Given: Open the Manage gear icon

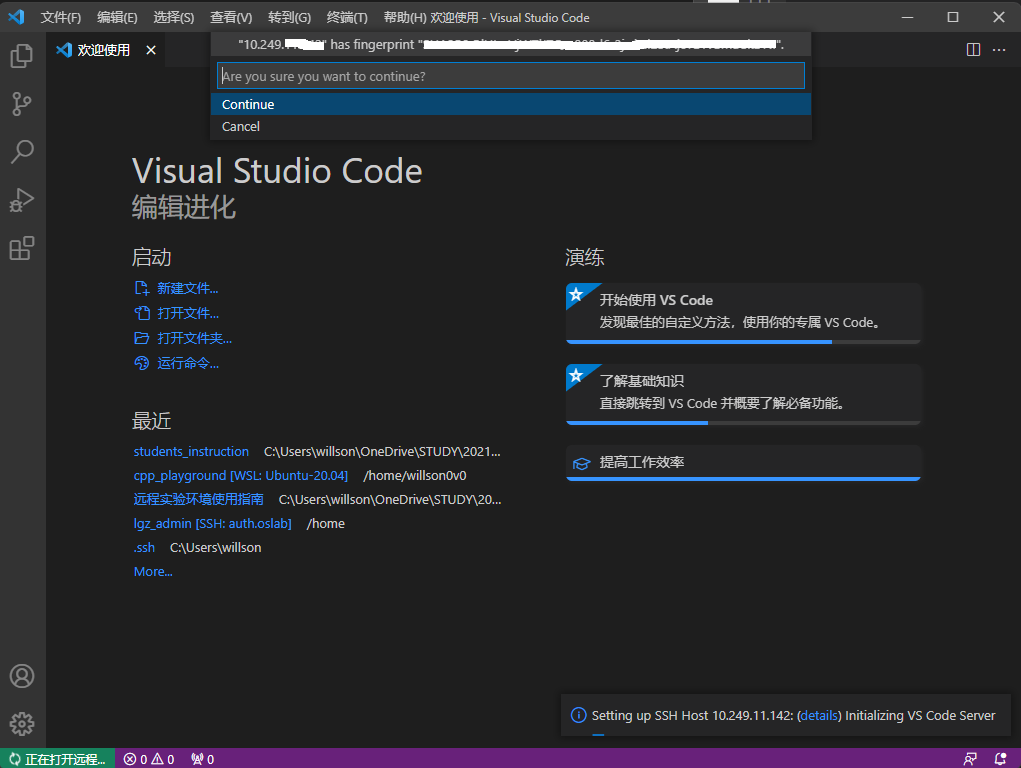Looking at the screenshot, I should click(22, 723).
